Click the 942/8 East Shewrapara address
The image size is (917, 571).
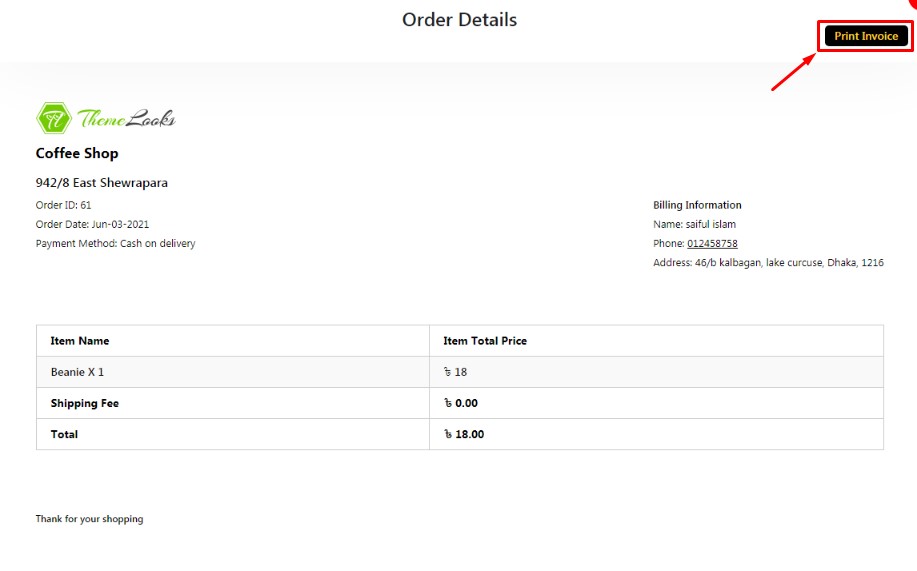point(101,183)
